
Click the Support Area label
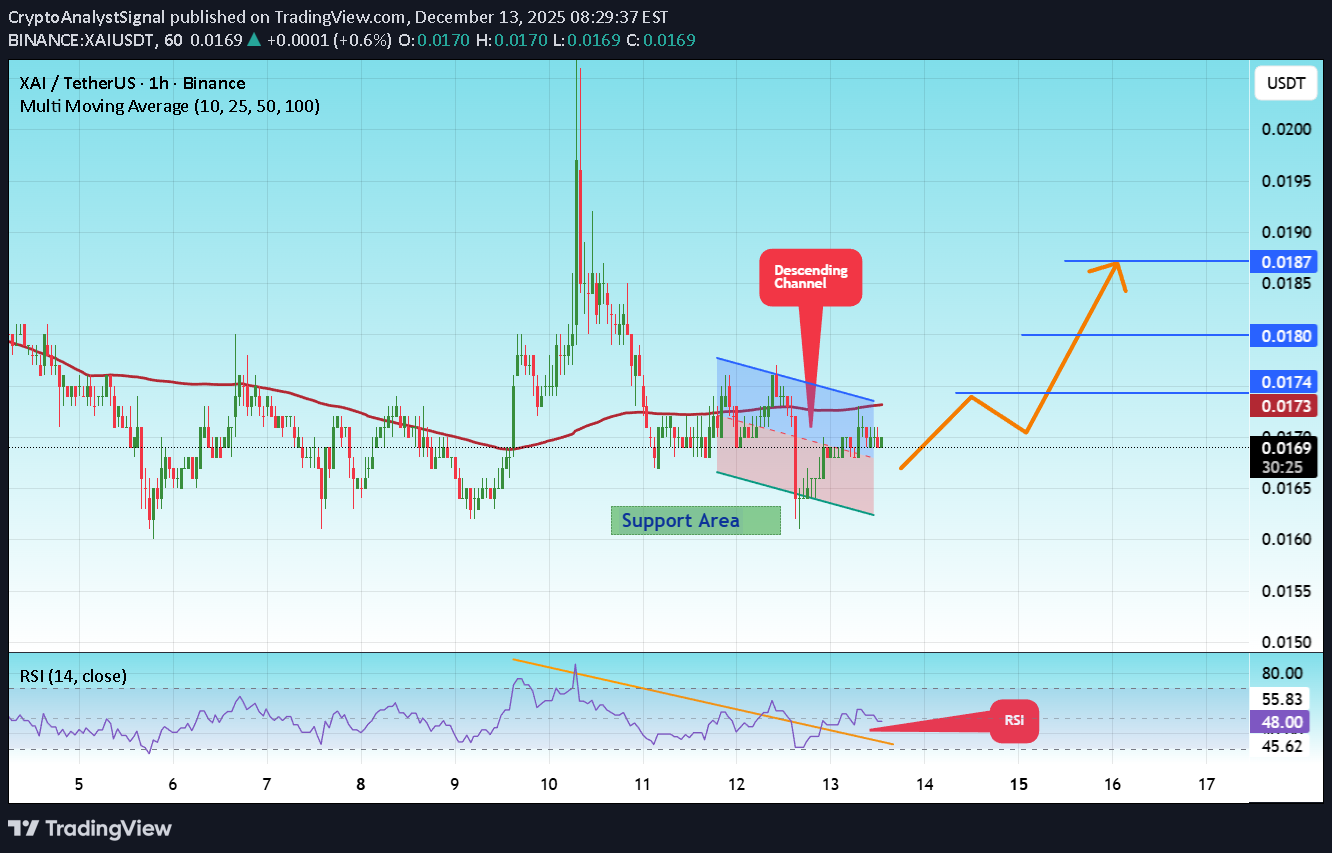click(x=695, y=520)
